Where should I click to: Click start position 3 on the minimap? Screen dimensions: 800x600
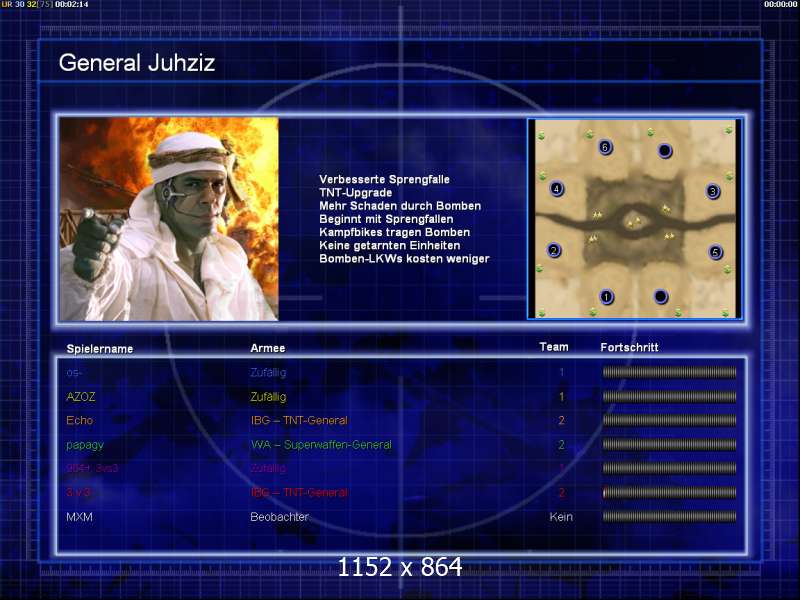coord(713,191)
